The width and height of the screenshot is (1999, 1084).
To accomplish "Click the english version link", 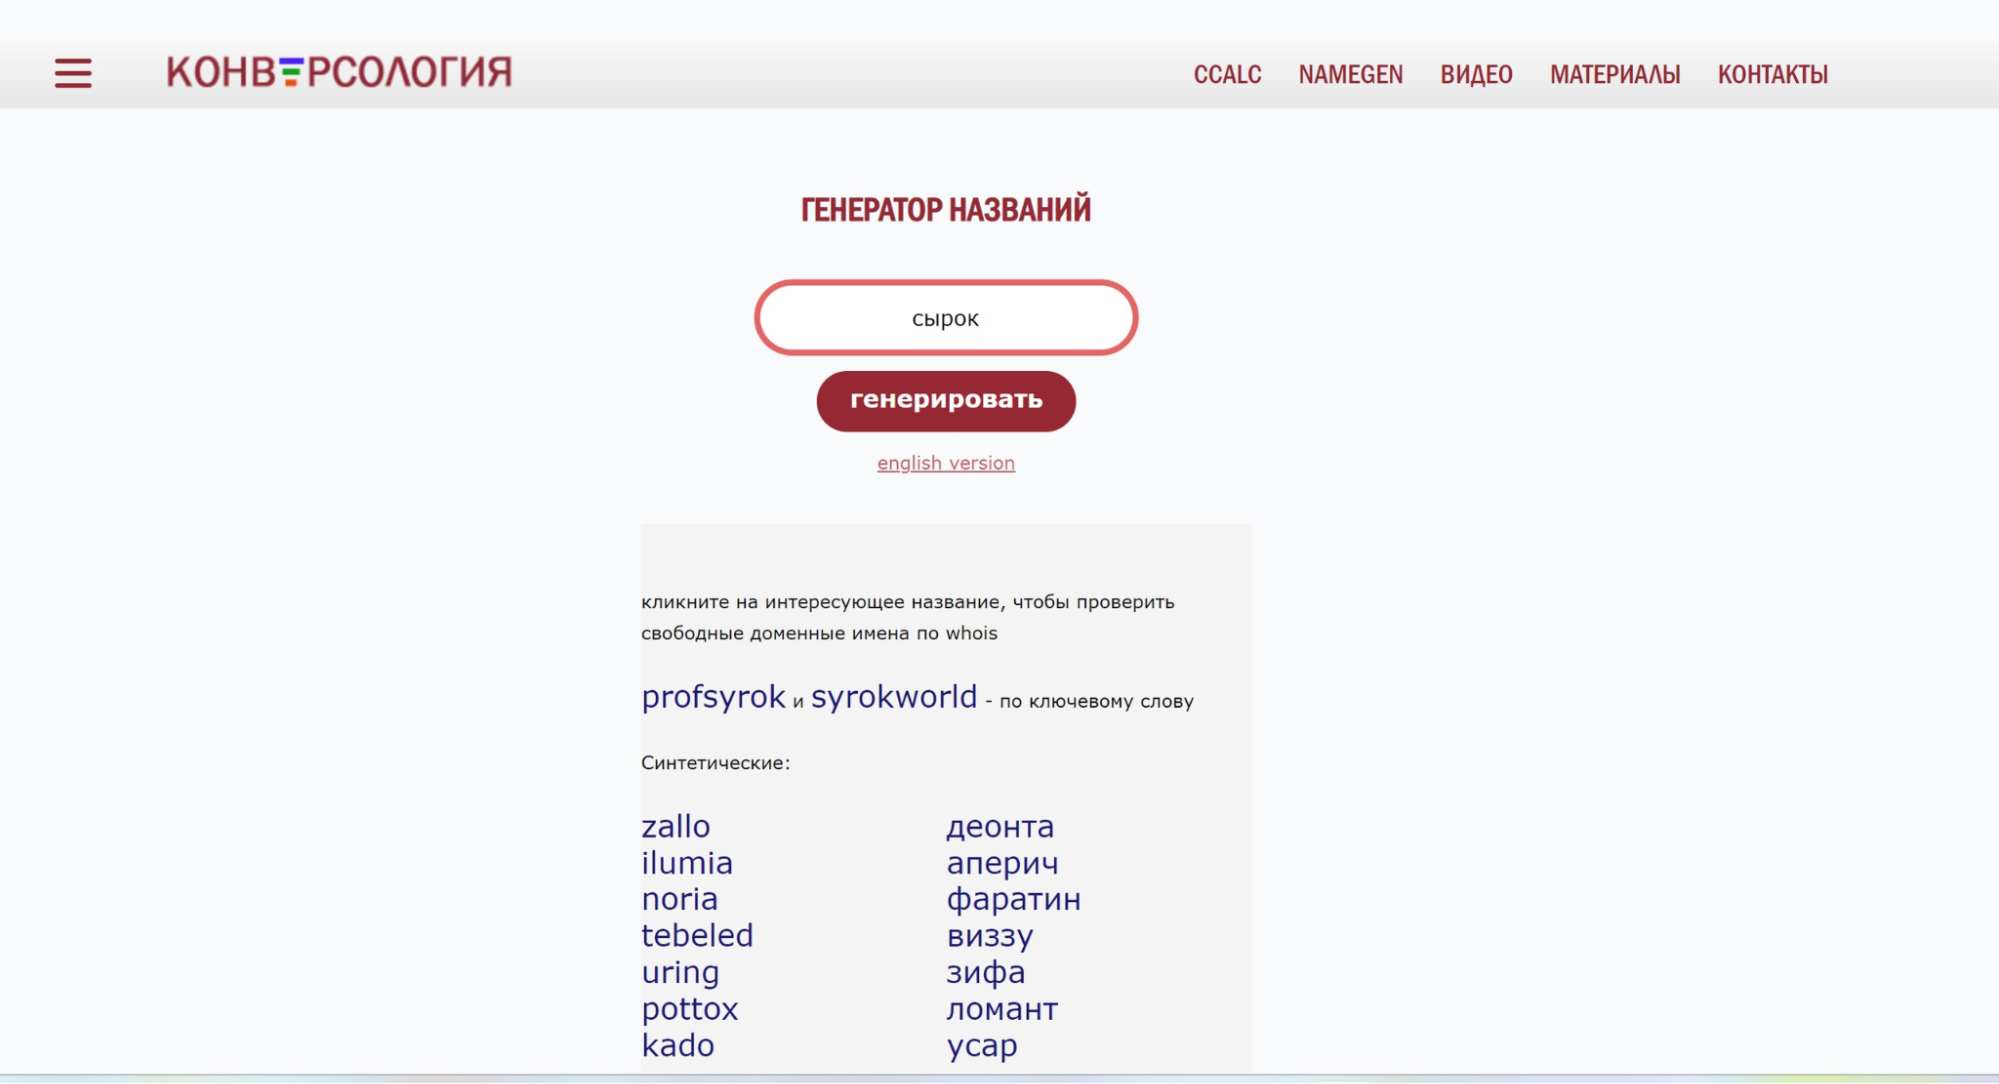I will point(945,462).
